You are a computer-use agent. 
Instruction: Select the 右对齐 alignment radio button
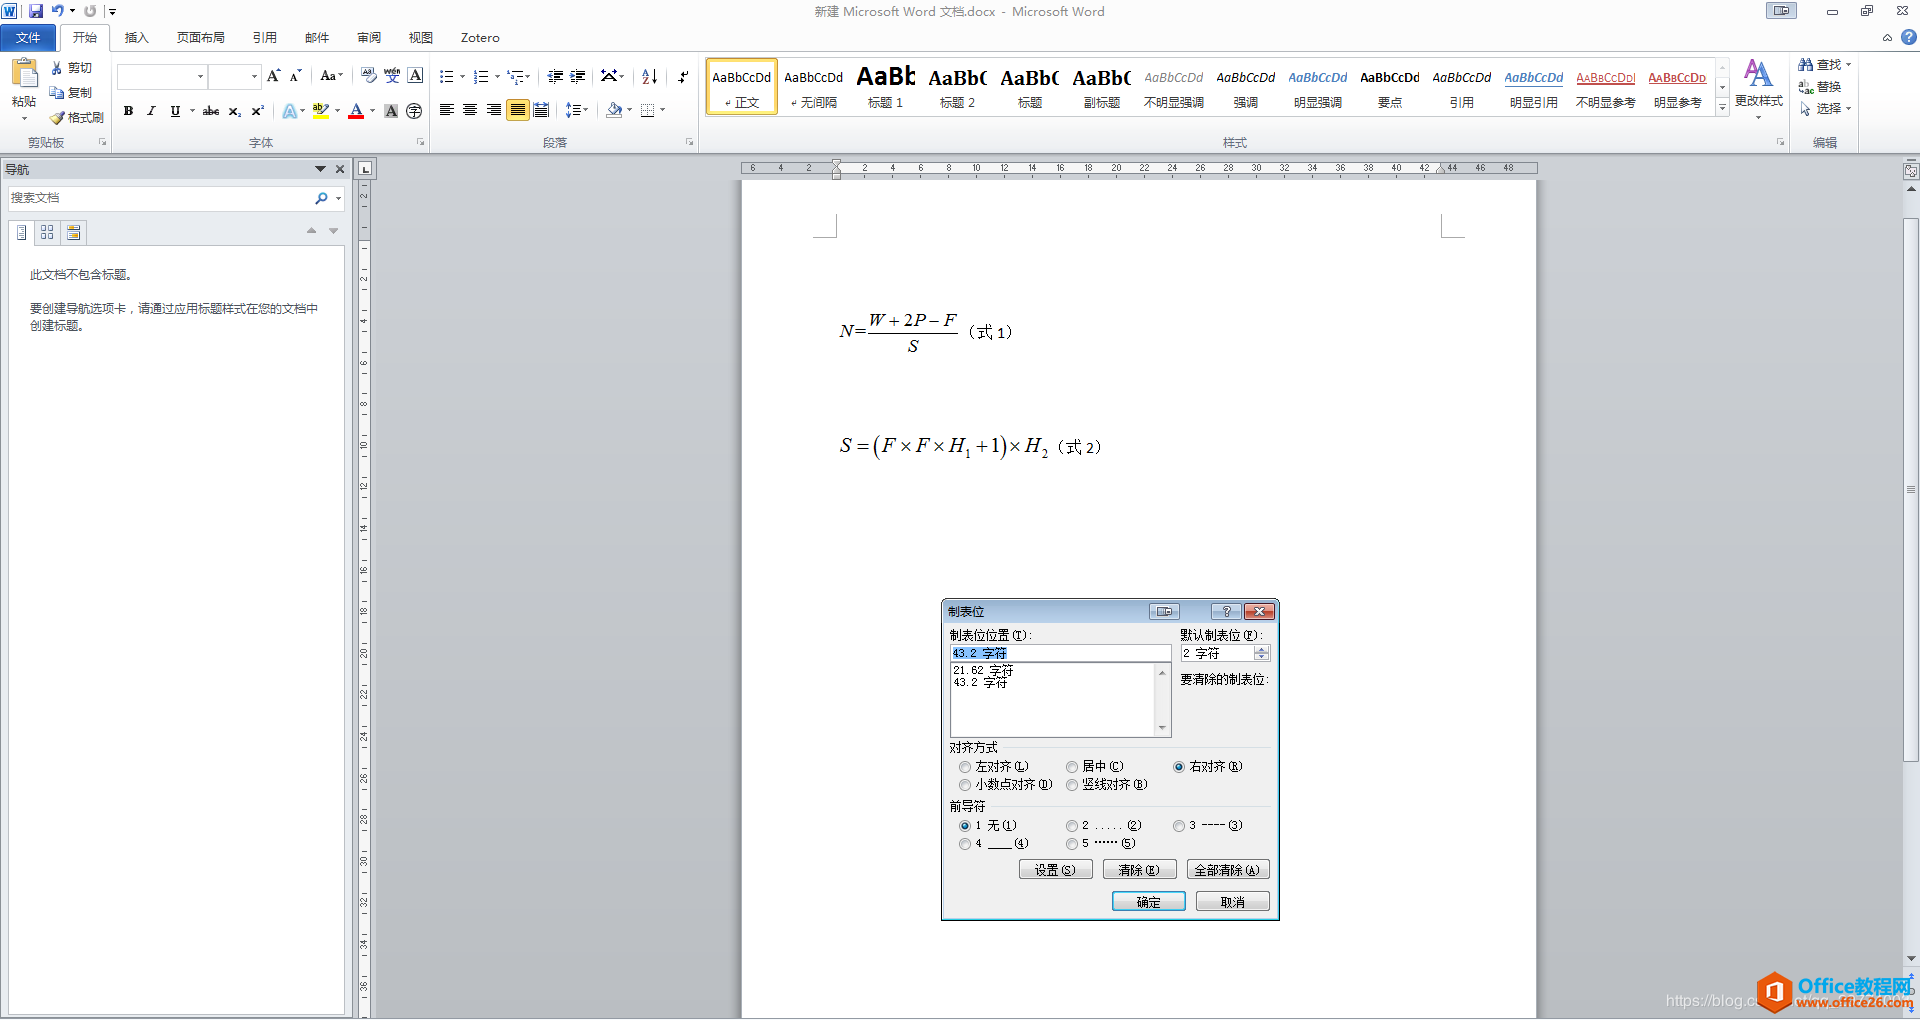pyautogui.click(x=1178, y=766)
